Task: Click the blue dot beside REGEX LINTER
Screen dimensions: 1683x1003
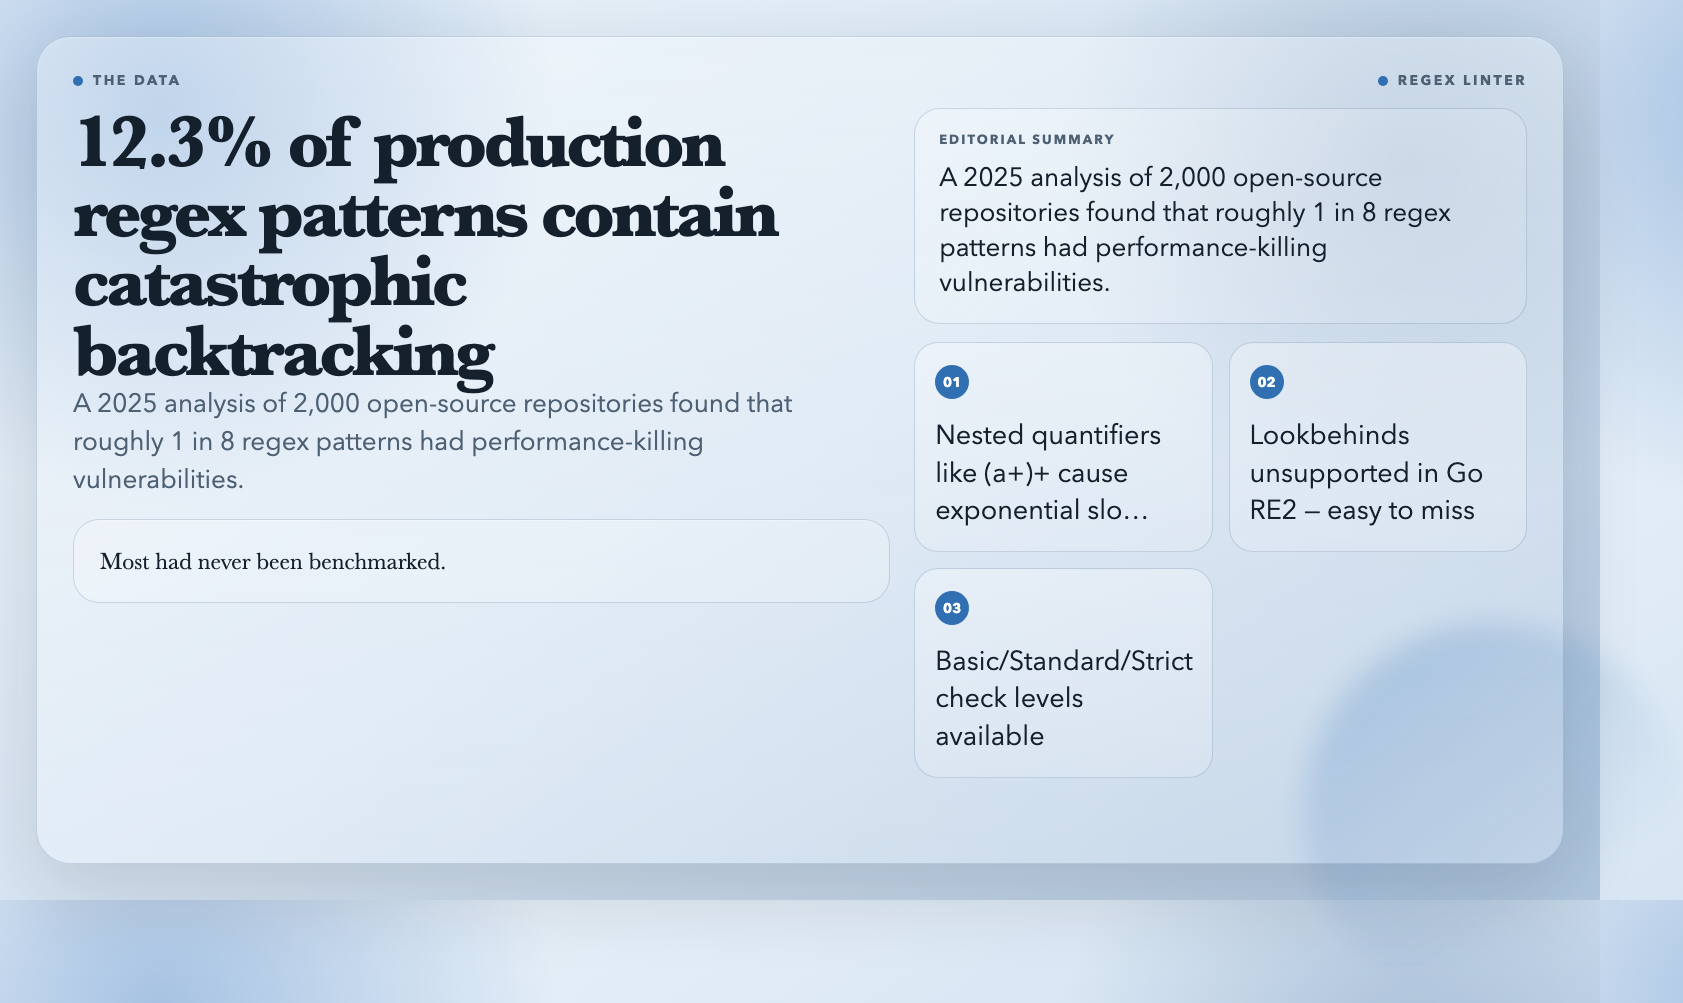Action: tap(1383, 81)
